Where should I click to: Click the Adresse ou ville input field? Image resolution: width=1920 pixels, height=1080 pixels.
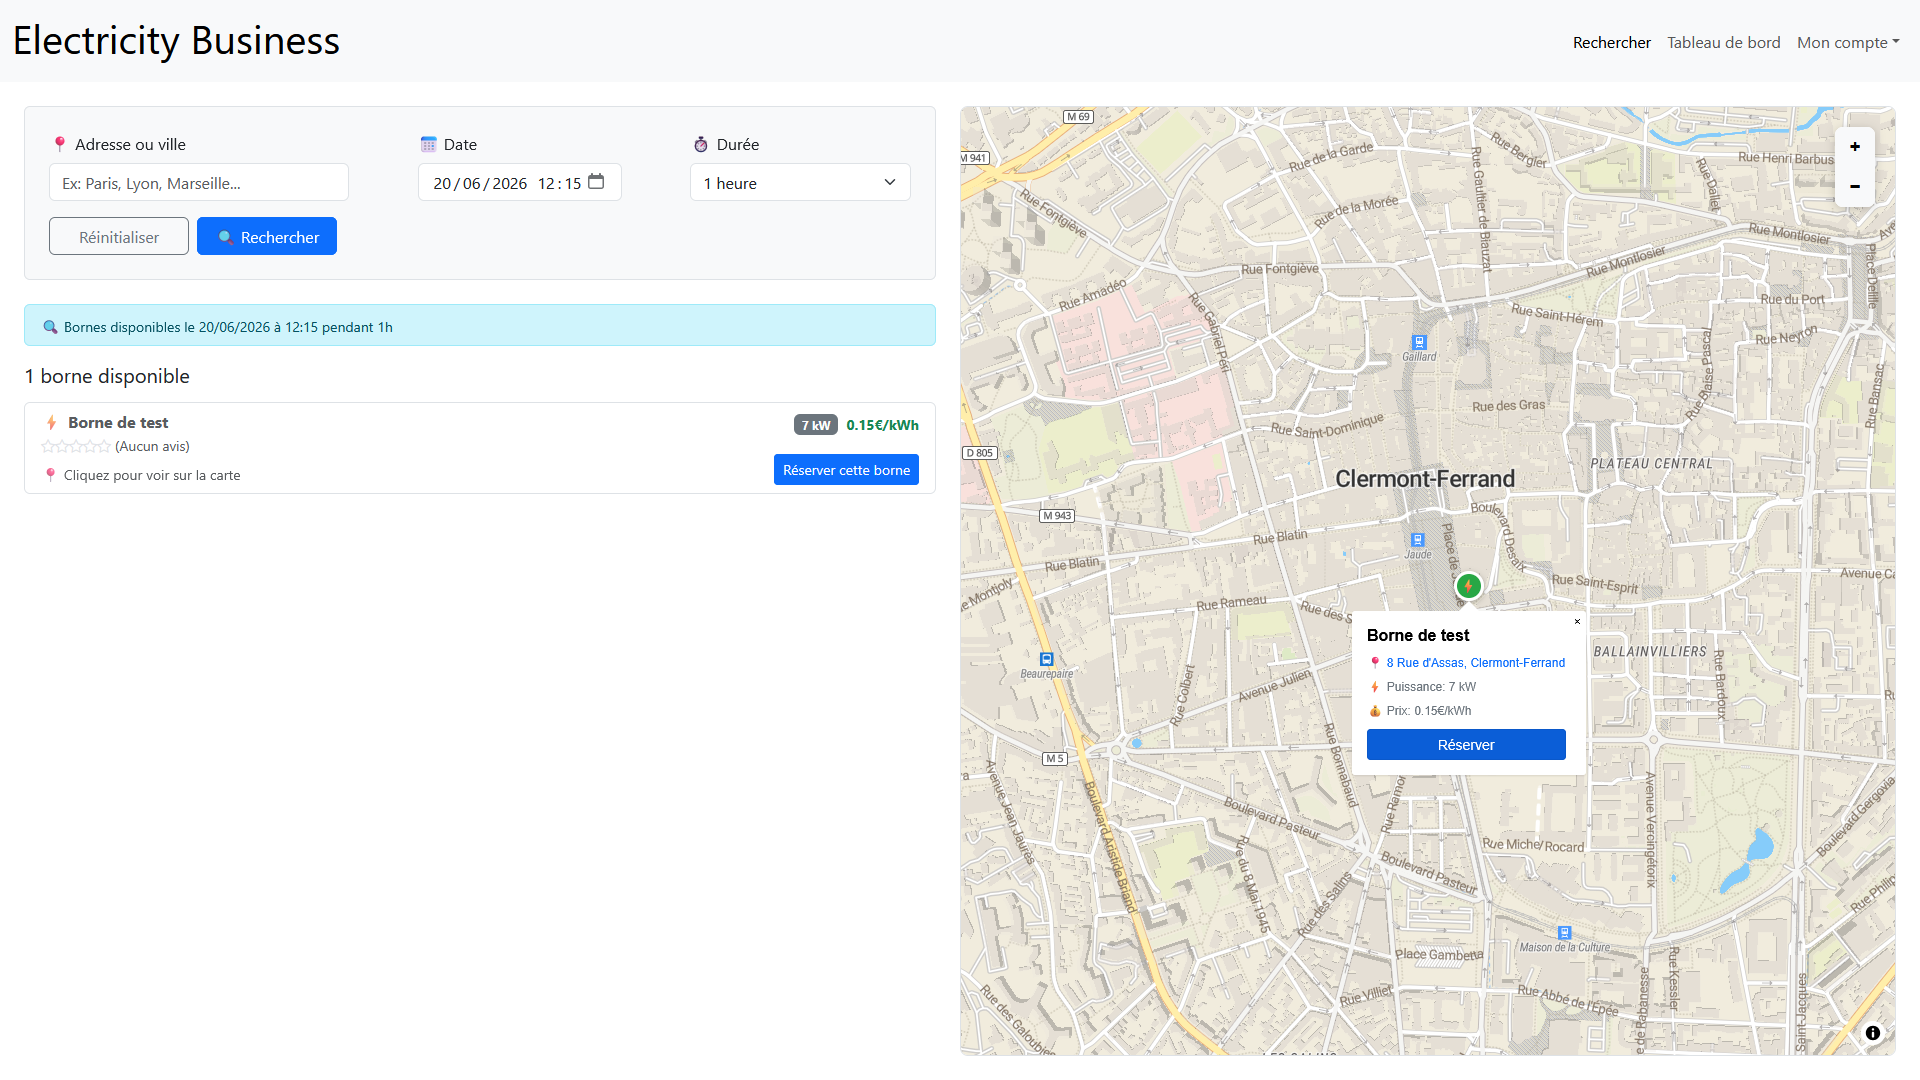(198, 182)
